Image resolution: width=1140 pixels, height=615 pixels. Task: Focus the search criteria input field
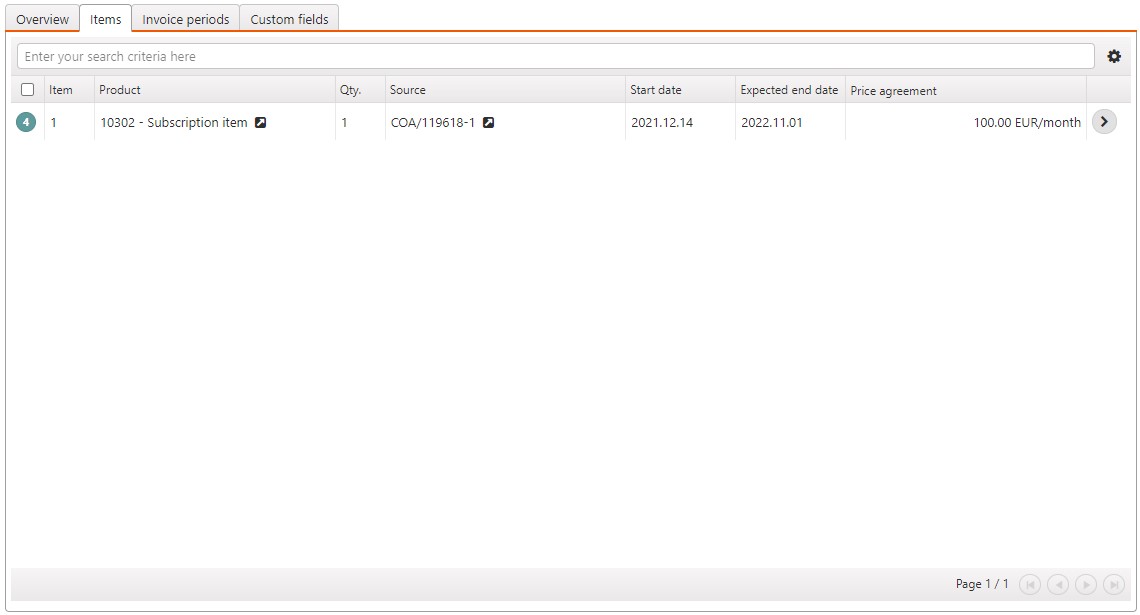coord(555,57)
